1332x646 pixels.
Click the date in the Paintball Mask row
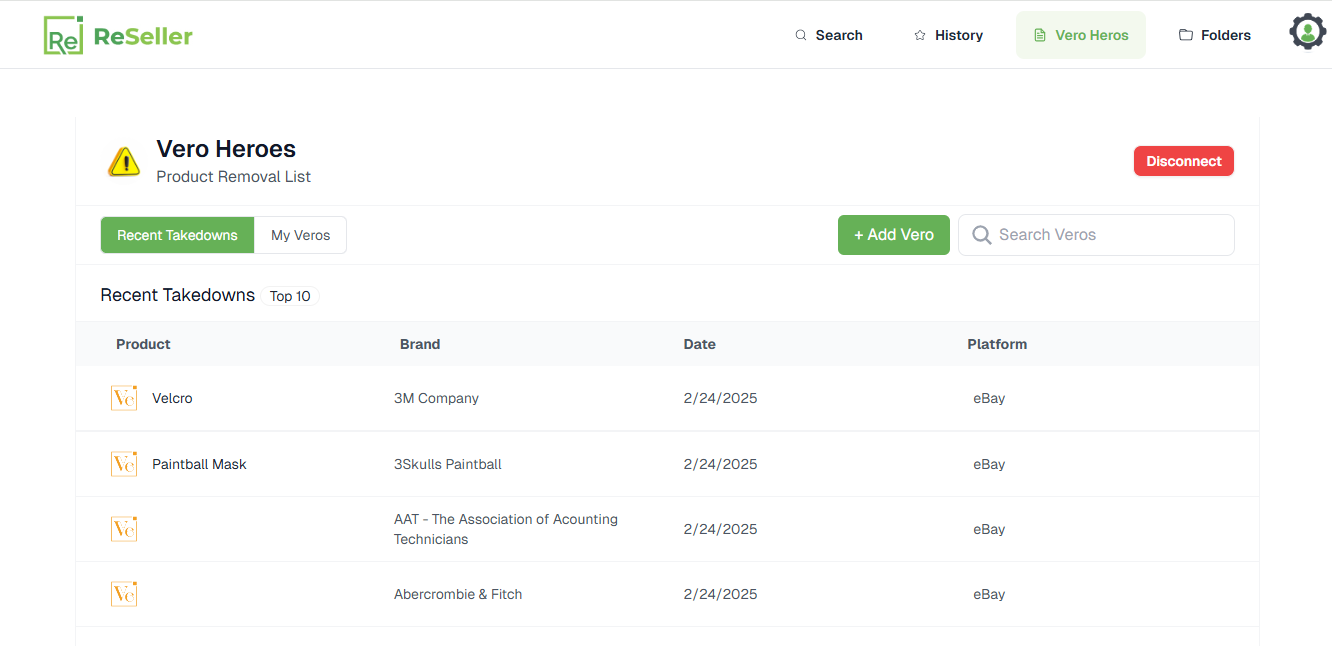click(x=721, y=464)
